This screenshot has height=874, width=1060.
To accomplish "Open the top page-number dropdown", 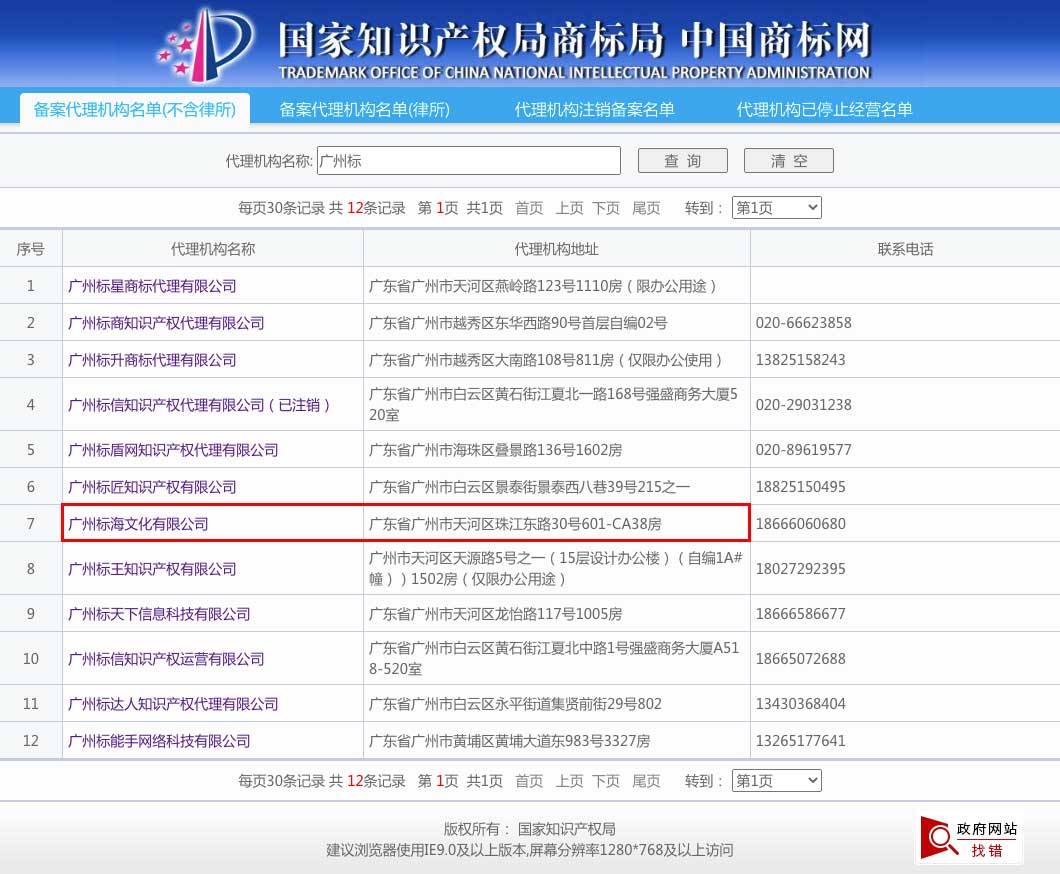I will (x=776, y=208).
